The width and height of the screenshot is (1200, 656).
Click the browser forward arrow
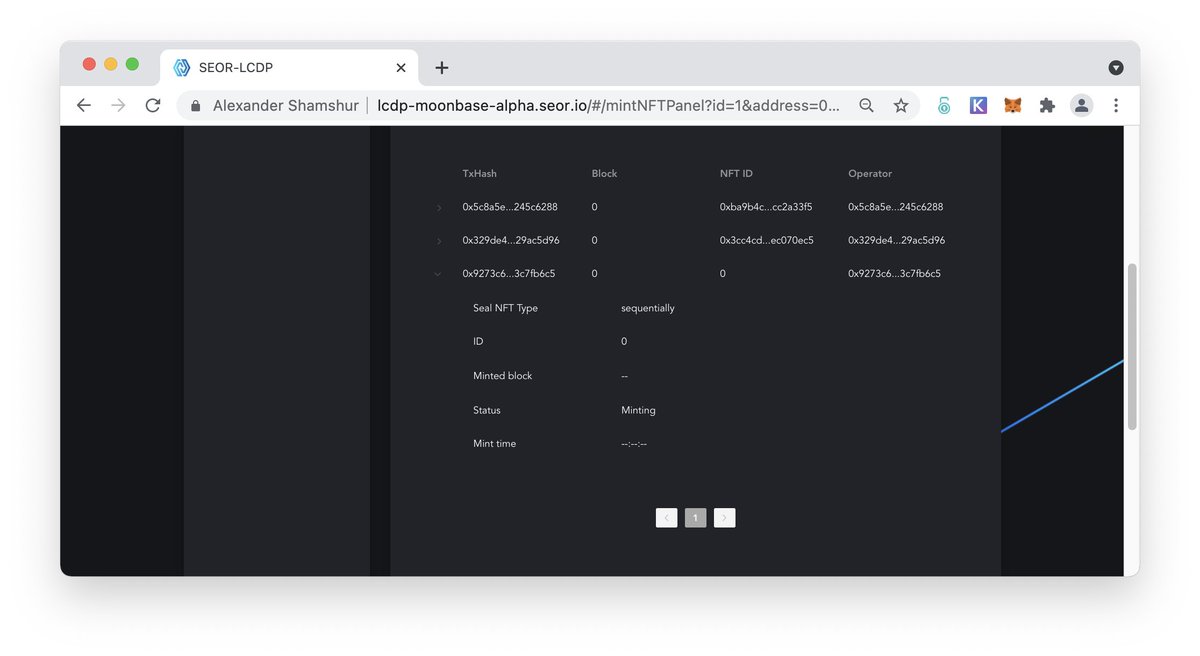118,105
